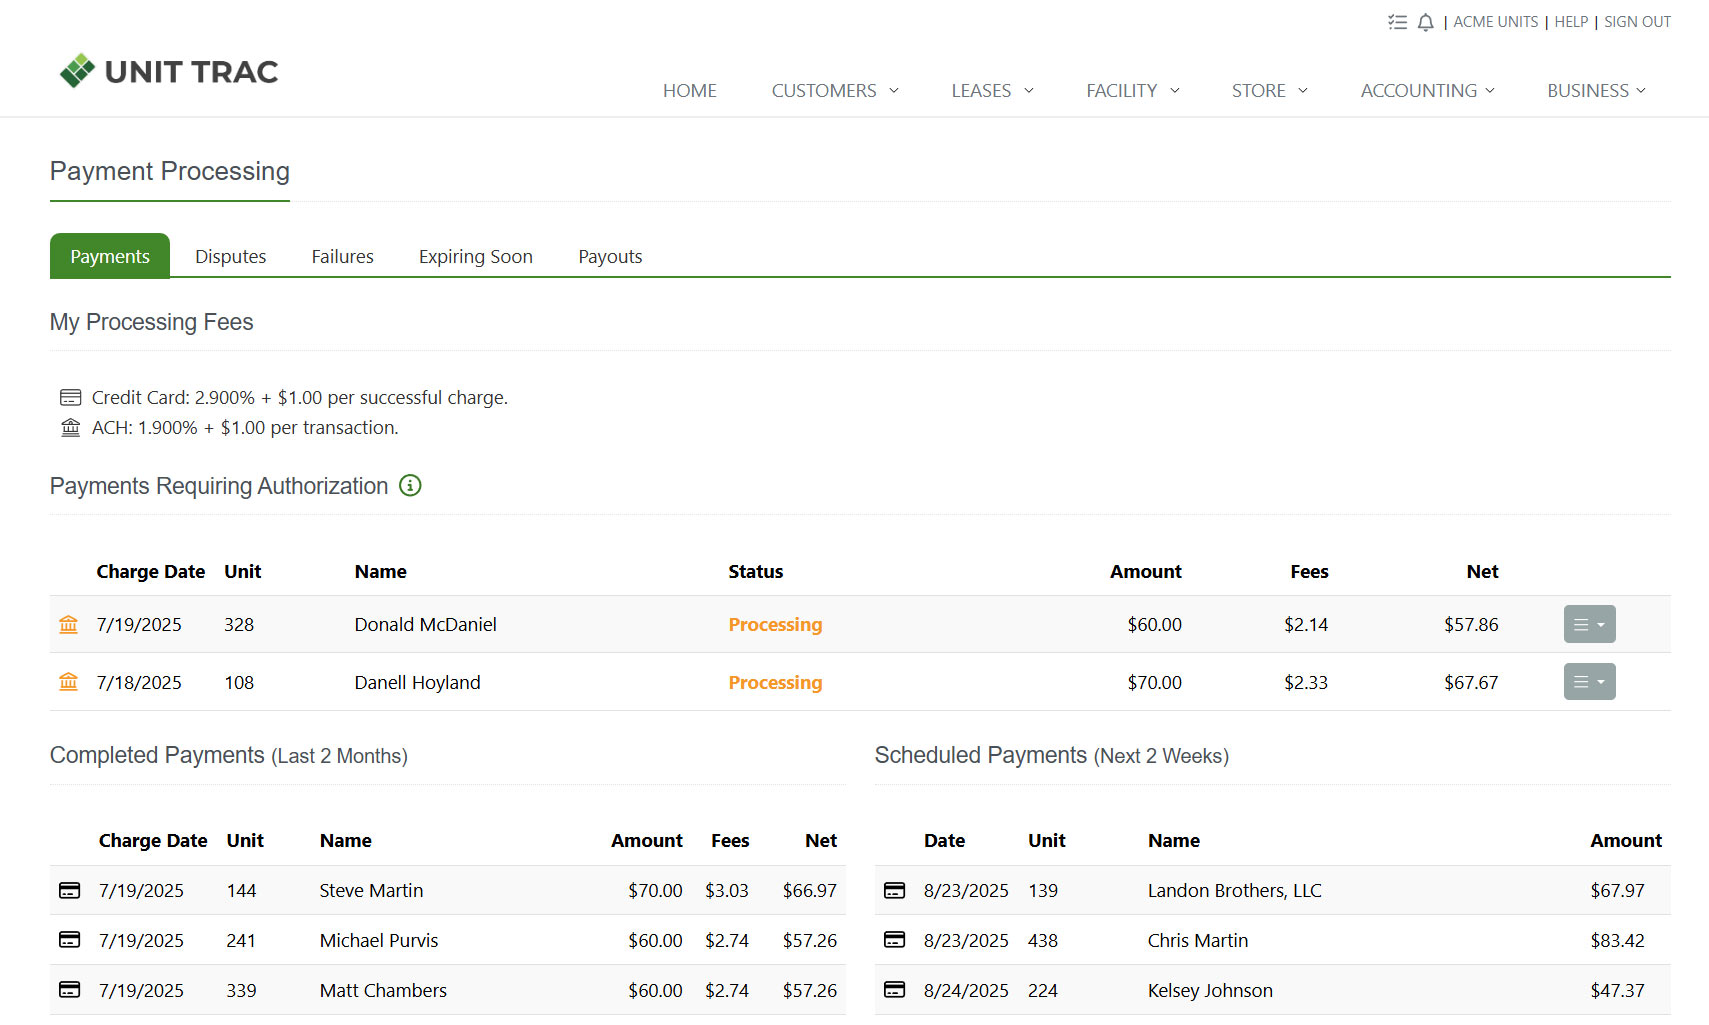The image size is (1709, 1025).
Task: Expand the Accounting navigation menu
Action: [x=1427, y=90]
